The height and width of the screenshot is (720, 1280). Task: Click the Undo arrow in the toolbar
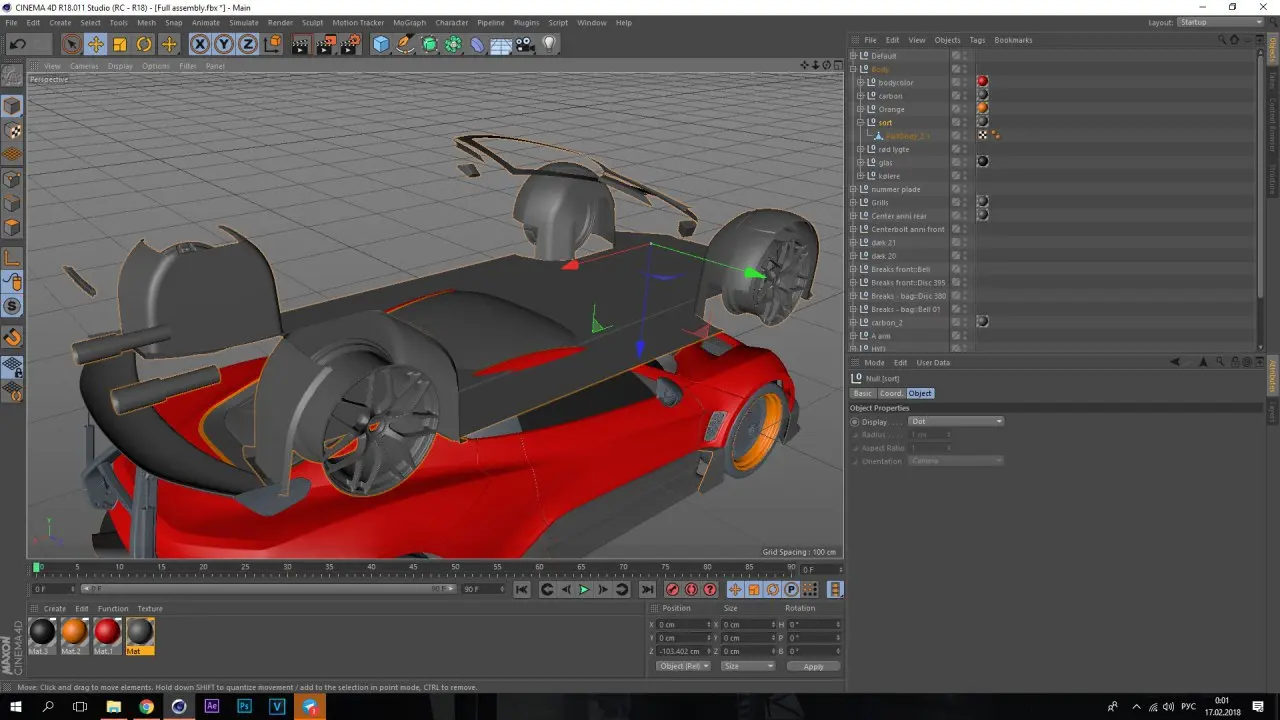click(17, 44)
